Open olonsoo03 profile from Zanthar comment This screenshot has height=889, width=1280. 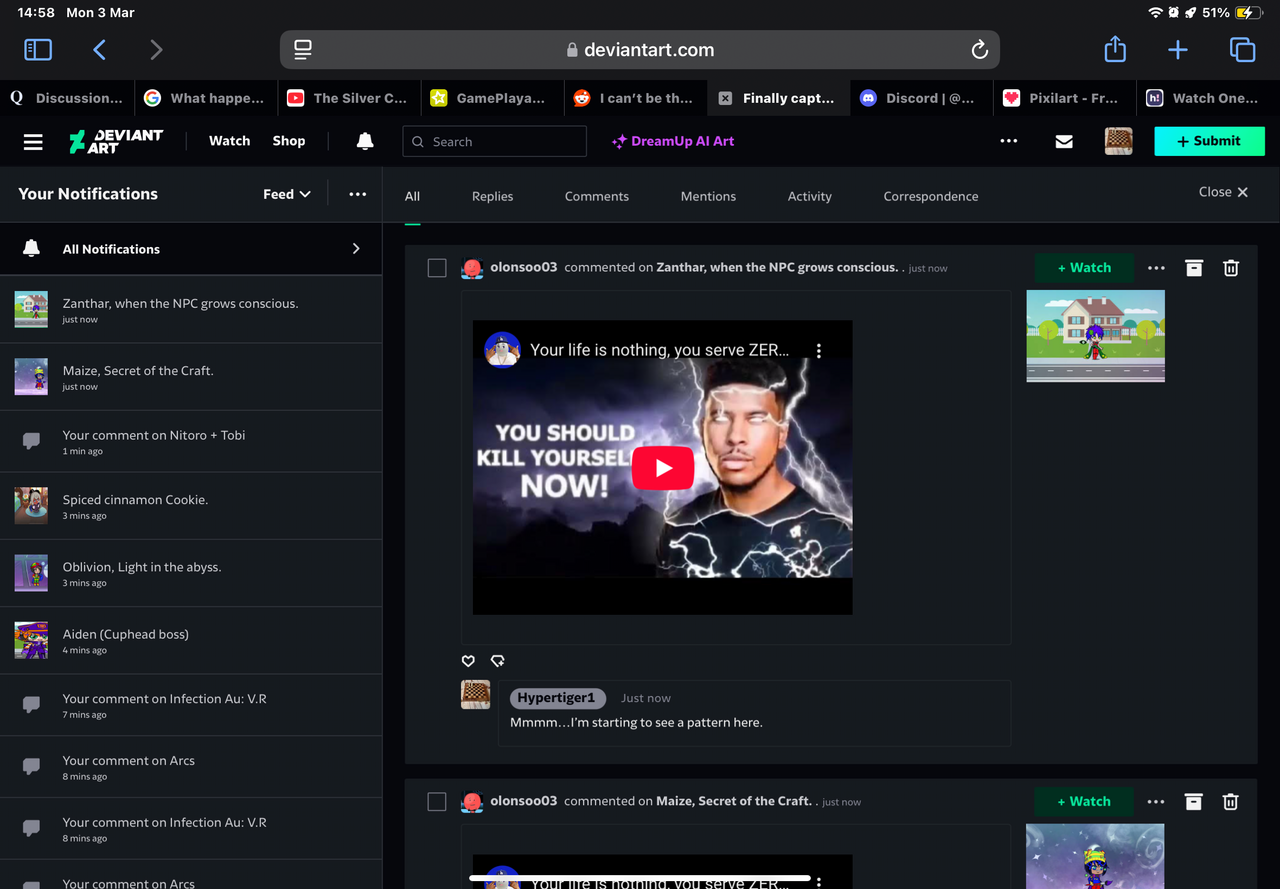coord(524,267)
